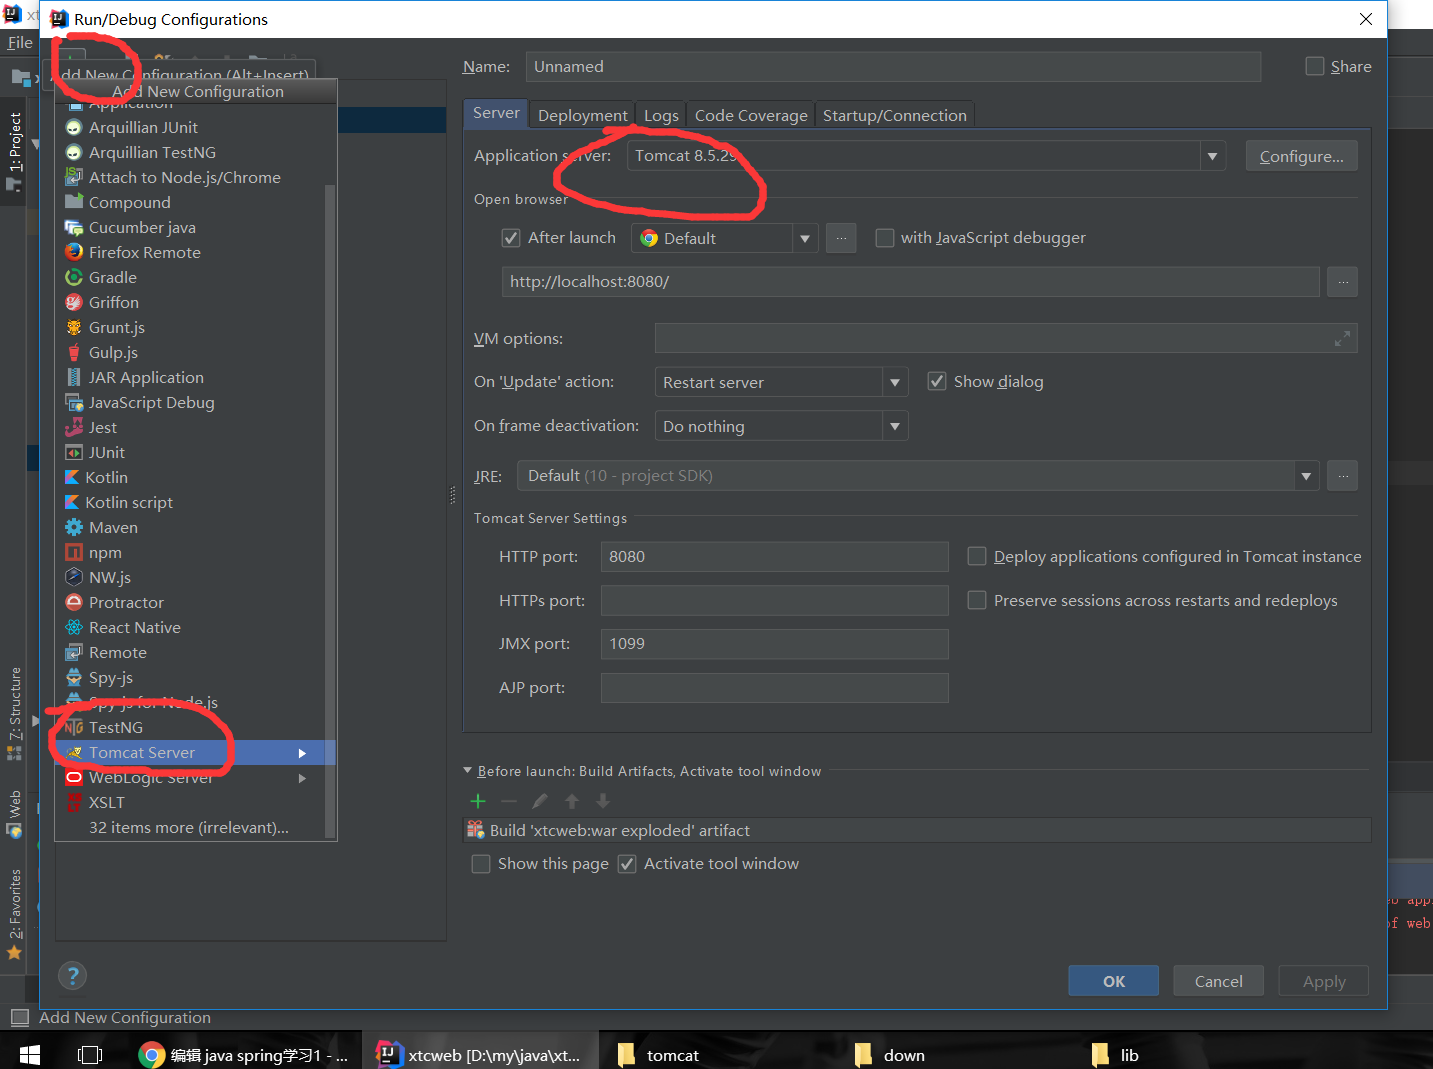Click browse button next to JRE
The height and width of the screenshot is (1069, 1433).
pos(1342,476)
